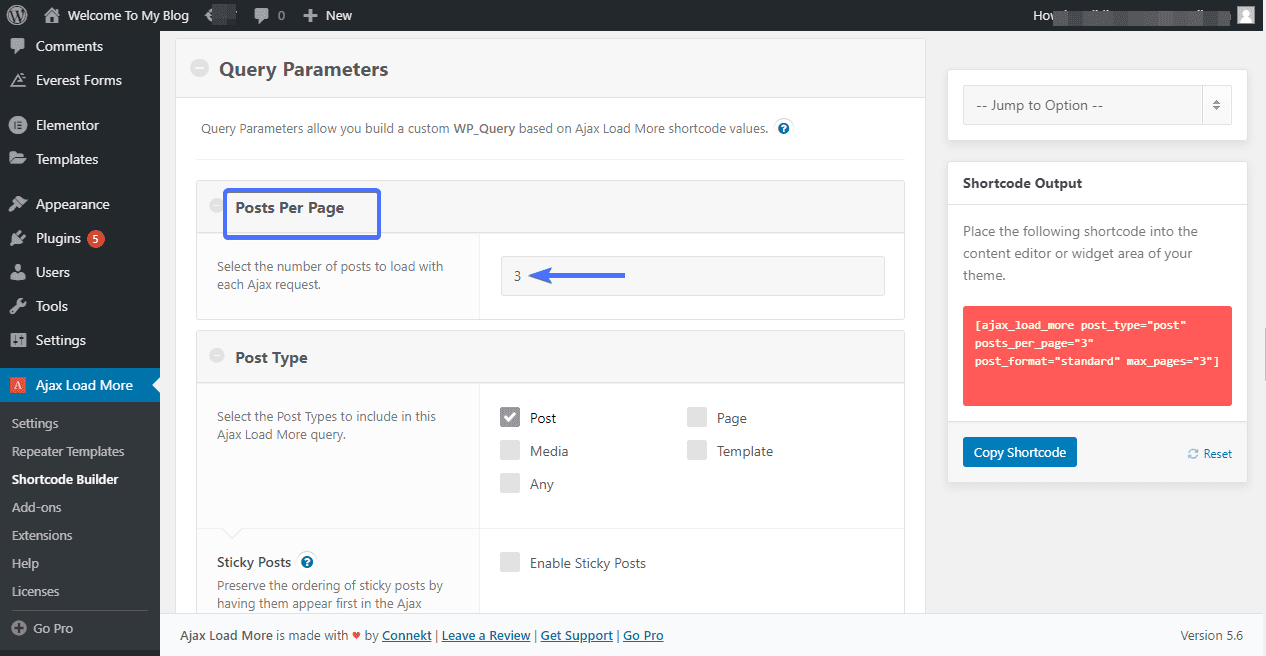Image resolution: width=1266 pixels, height=656 pixels.
Task: Open the WordPress logo menu
Action: coord(18,15)
